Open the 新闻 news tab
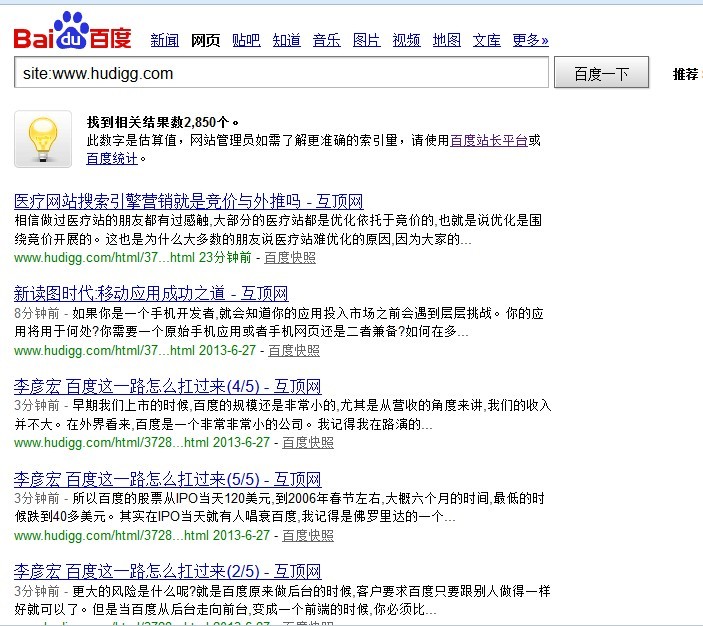 (165, 41)
